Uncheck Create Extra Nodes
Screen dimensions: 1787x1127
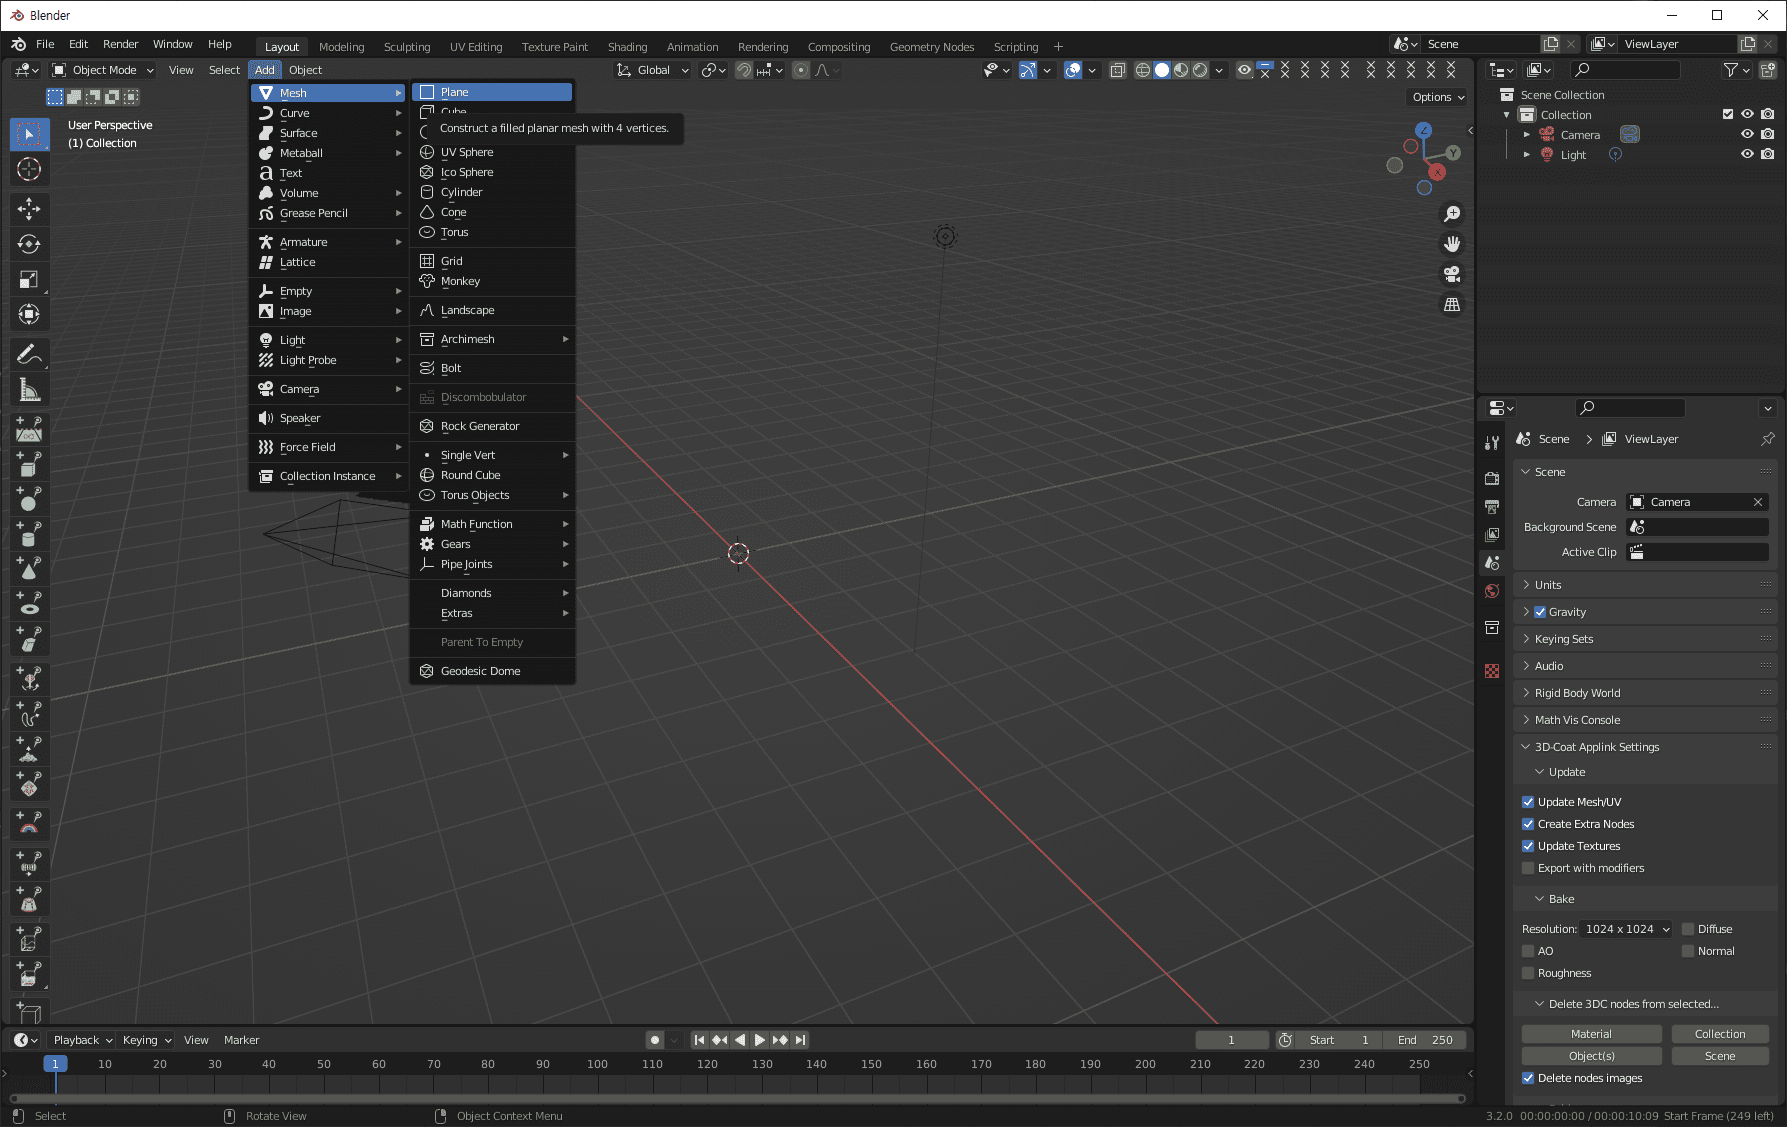coord(1528,824)
